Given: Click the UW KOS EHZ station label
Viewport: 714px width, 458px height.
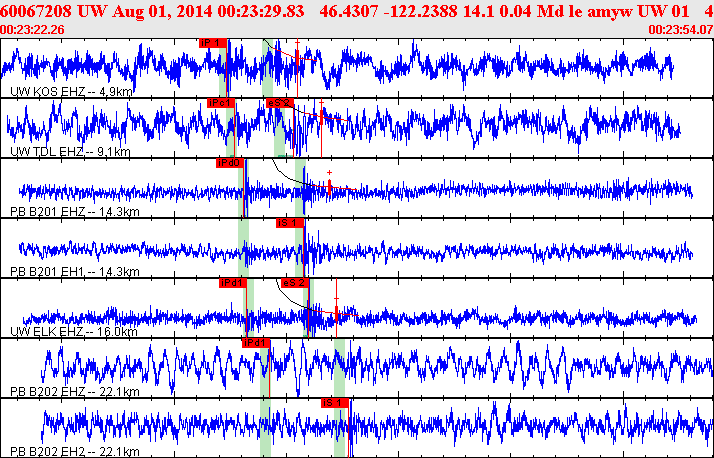Looking at the screenshot, I should click(71, 92).
